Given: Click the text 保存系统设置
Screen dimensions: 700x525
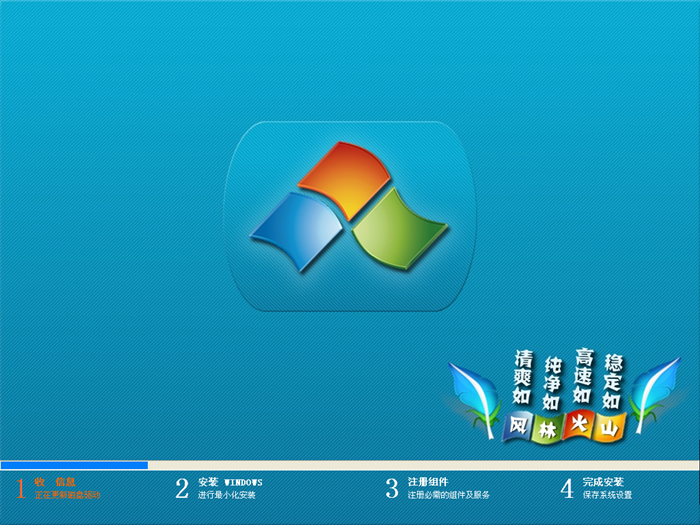Looking at the screenshot, I should tap(607, 495).
